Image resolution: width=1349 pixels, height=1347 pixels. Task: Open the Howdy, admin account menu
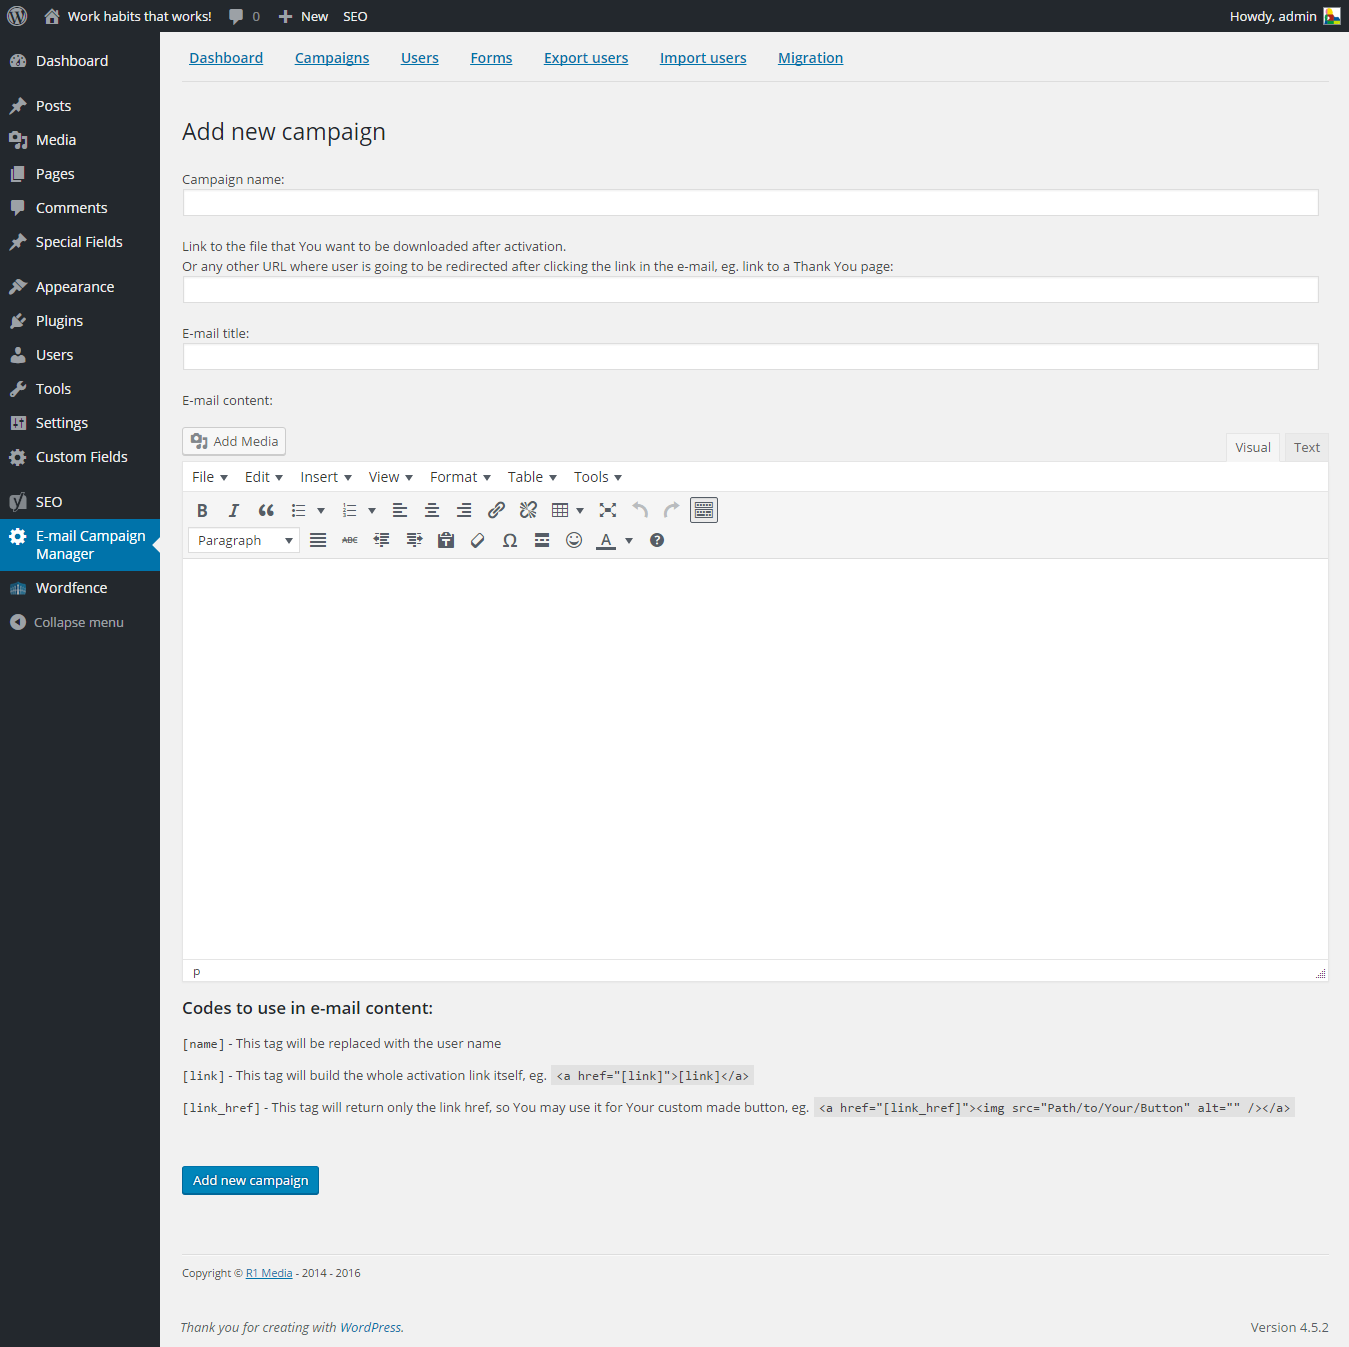click(x=1285, y=16)
